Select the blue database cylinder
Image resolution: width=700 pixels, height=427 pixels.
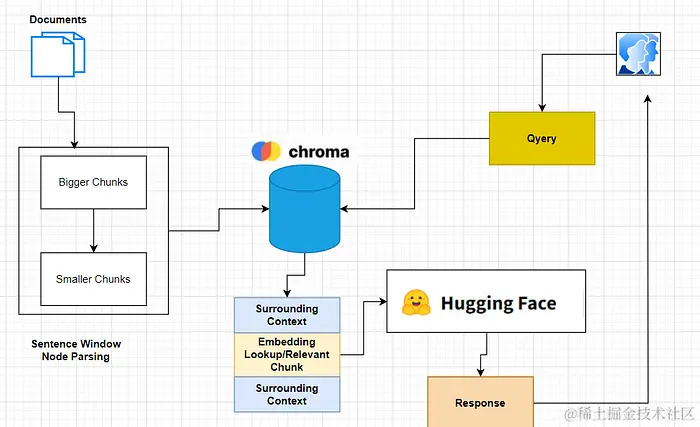pos(304,209)
